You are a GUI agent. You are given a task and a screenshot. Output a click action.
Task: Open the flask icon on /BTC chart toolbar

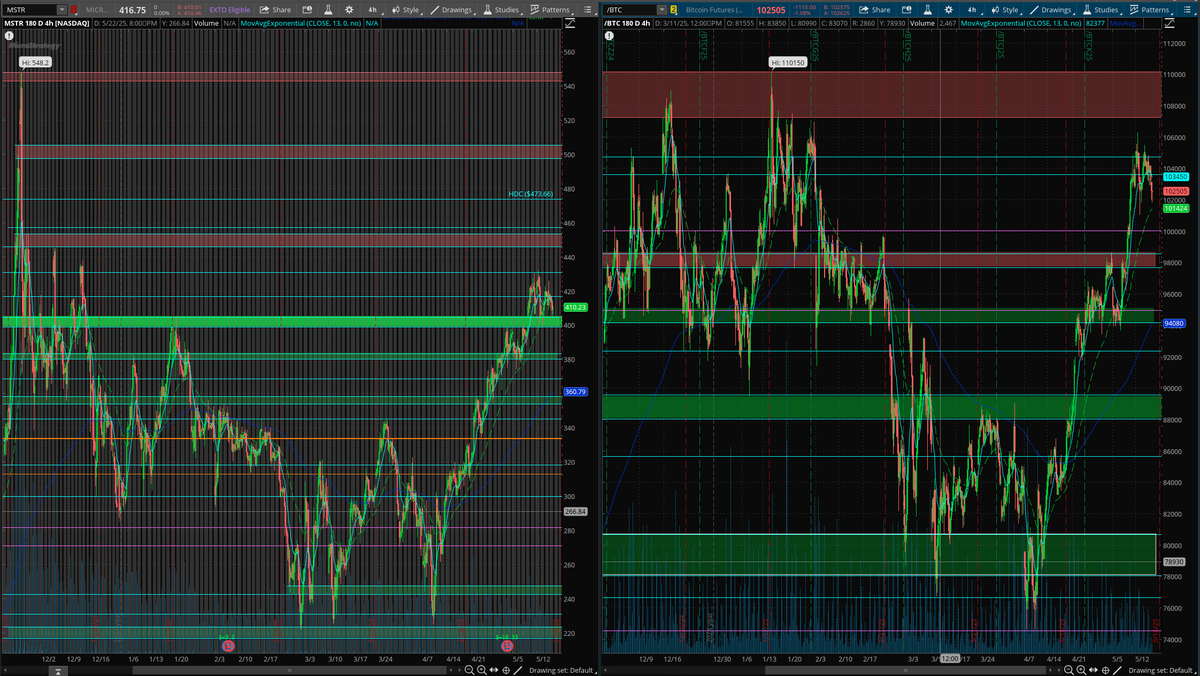coord(927,10)
